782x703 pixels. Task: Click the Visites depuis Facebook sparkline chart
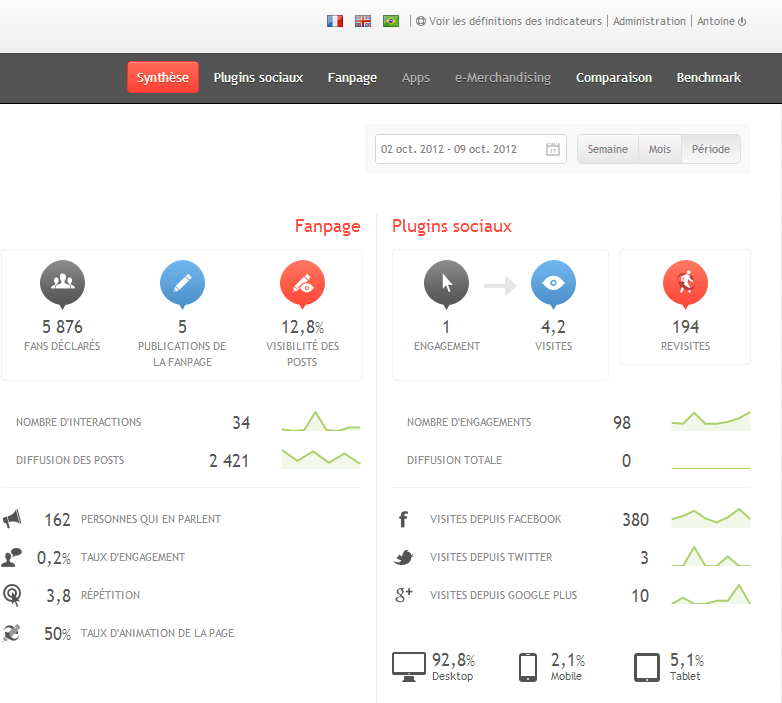pyautogui.click(x=710, y=518)
